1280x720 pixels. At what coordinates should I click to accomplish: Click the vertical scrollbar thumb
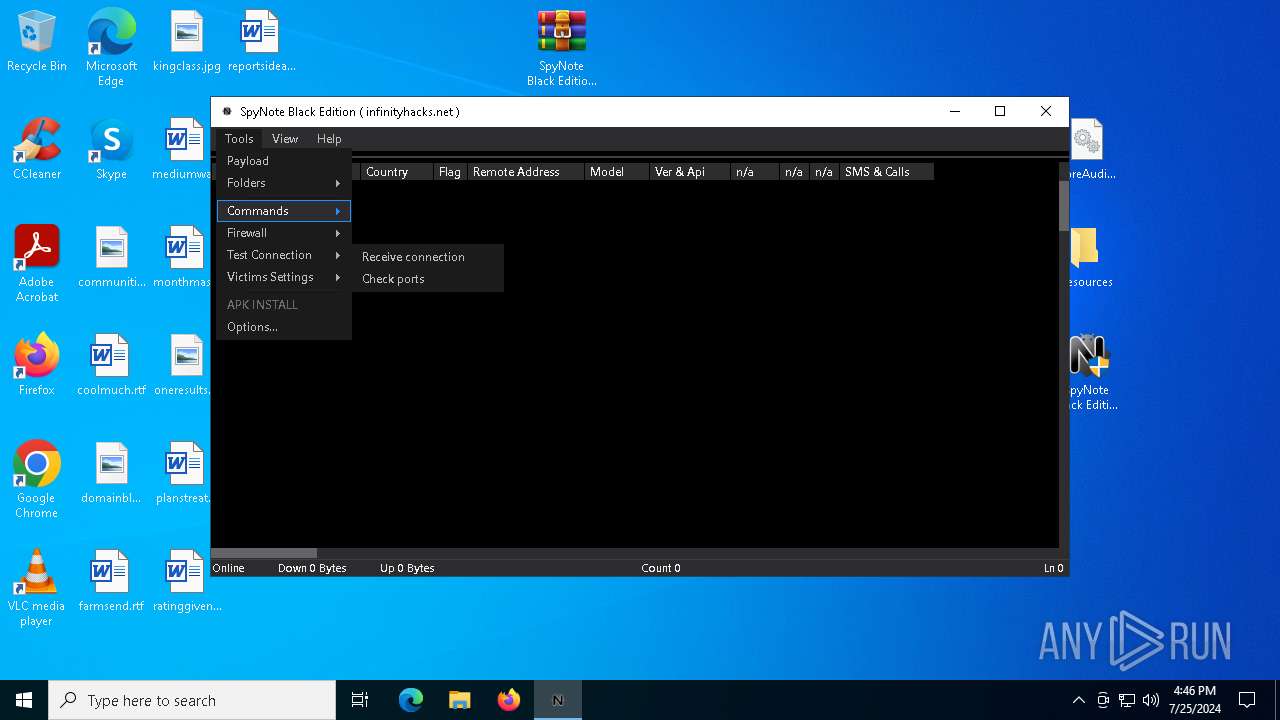point(1064,206)
